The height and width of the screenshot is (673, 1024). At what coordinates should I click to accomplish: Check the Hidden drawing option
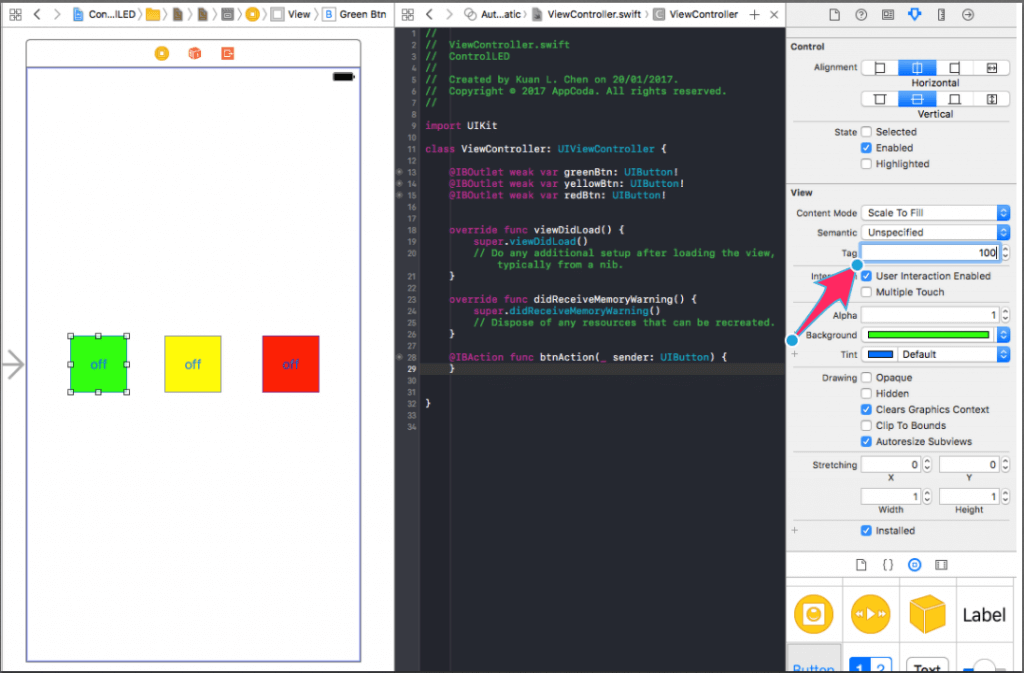click(x=866, y=394)
